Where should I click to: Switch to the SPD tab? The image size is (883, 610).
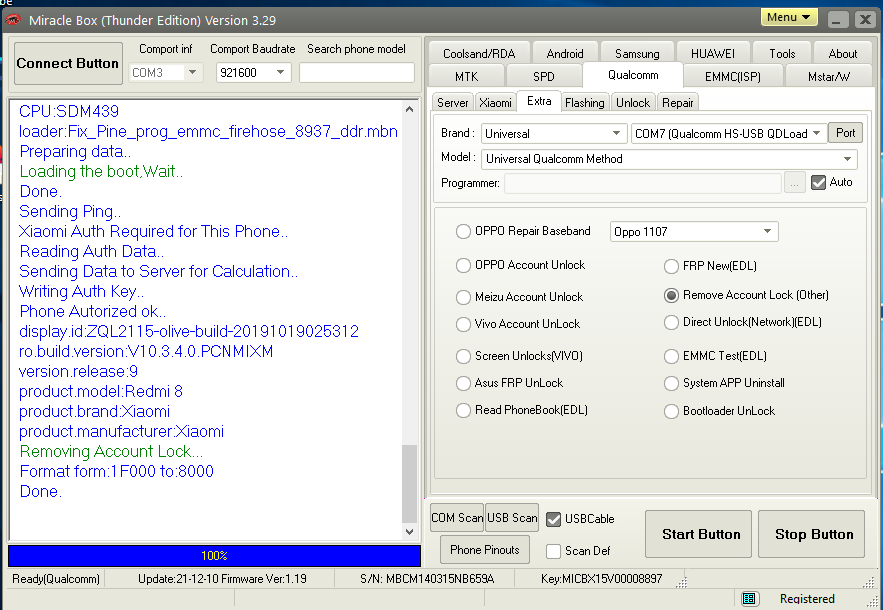543,76
